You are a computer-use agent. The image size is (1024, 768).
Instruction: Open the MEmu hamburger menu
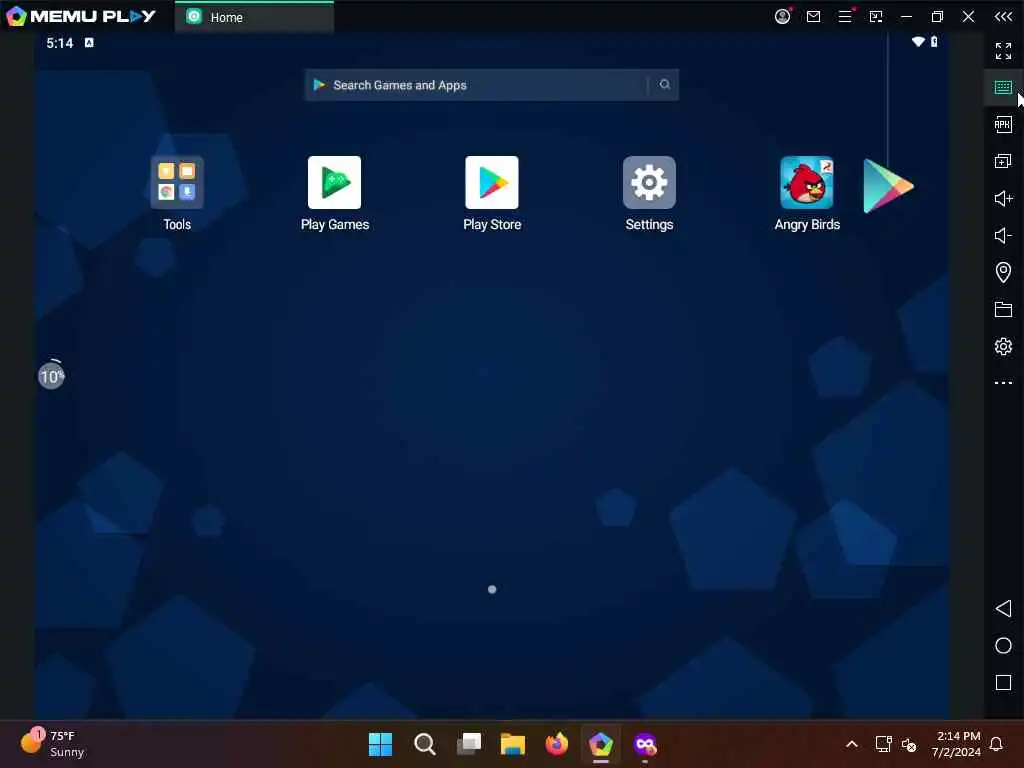click(844, 16)
